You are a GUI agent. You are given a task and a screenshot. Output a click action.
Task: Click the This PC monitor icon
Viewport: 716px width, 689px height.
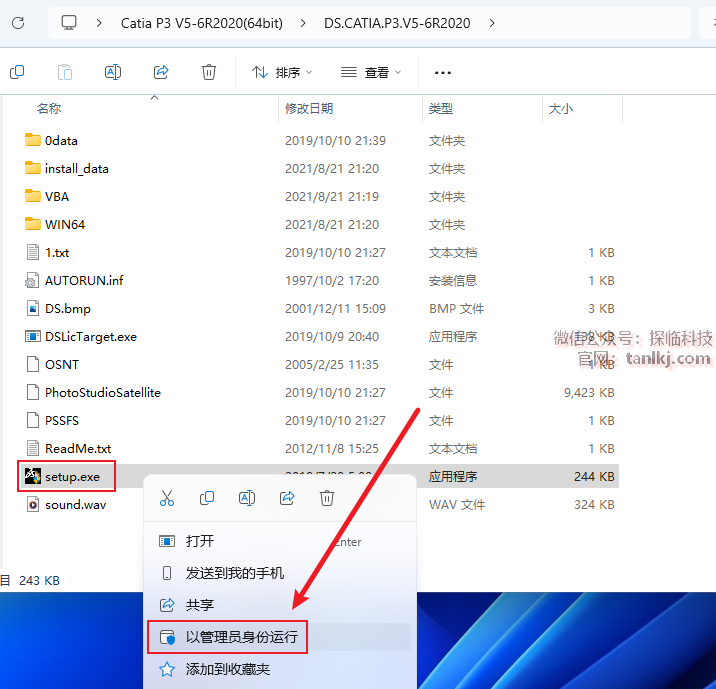coord(69,22)
